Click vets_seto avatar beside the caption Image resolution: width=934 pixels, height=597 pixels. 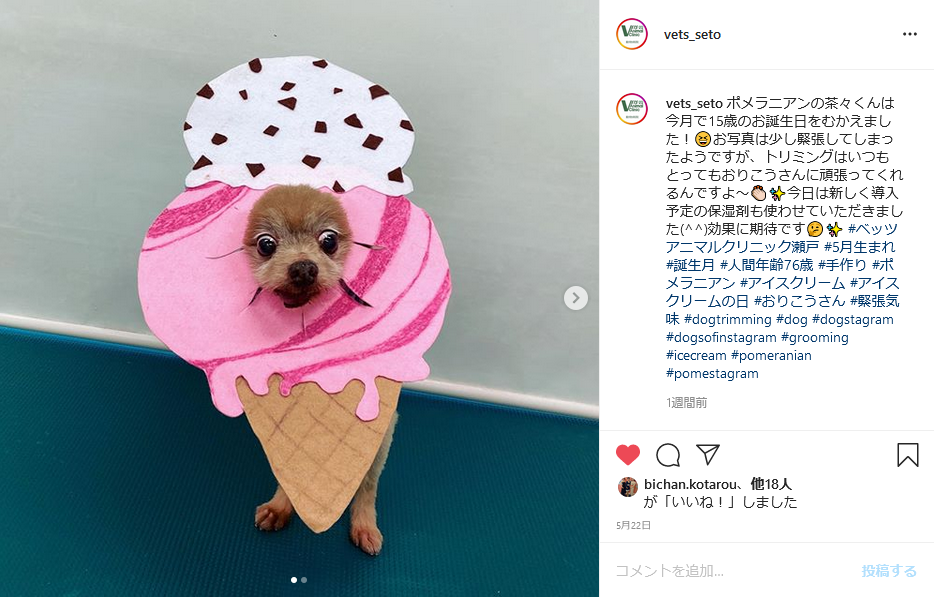click(x=631, y=108)
